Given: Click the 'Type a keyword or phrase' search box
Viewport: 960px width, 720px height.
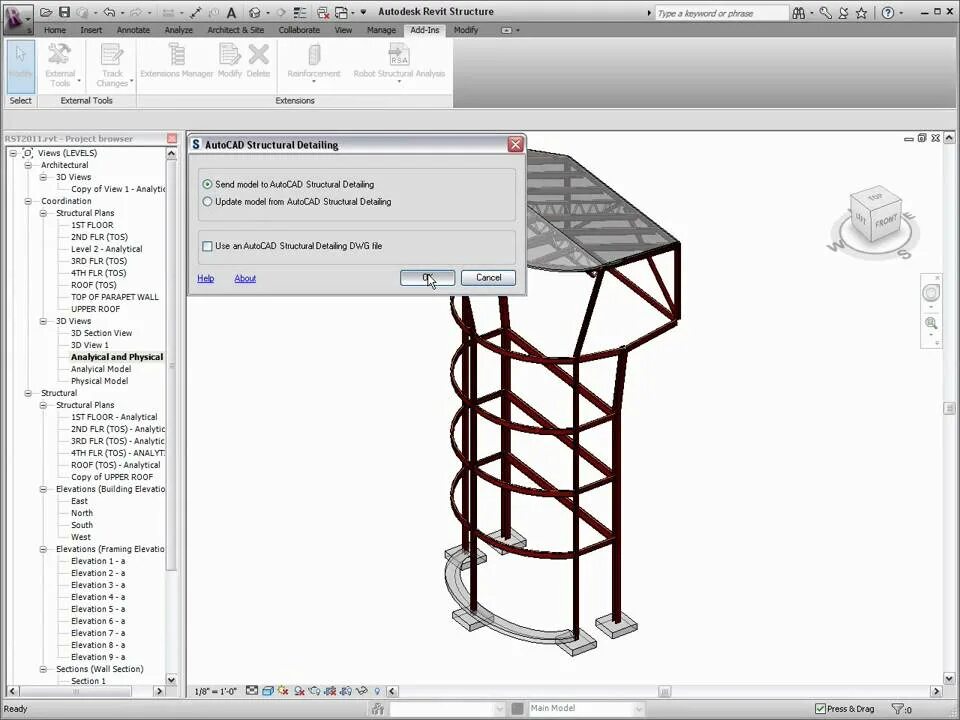Looking at the screenshot, I should pyautogui.click(x=721, y=13).
